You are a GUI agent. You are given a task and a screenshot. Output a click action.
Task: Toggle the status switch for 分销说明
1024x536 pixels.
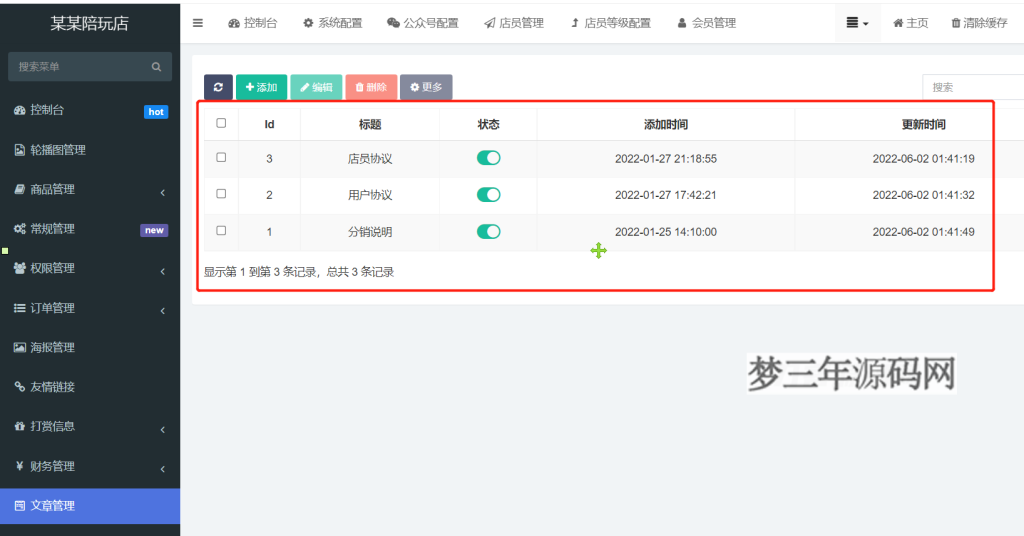click(488, 231)
